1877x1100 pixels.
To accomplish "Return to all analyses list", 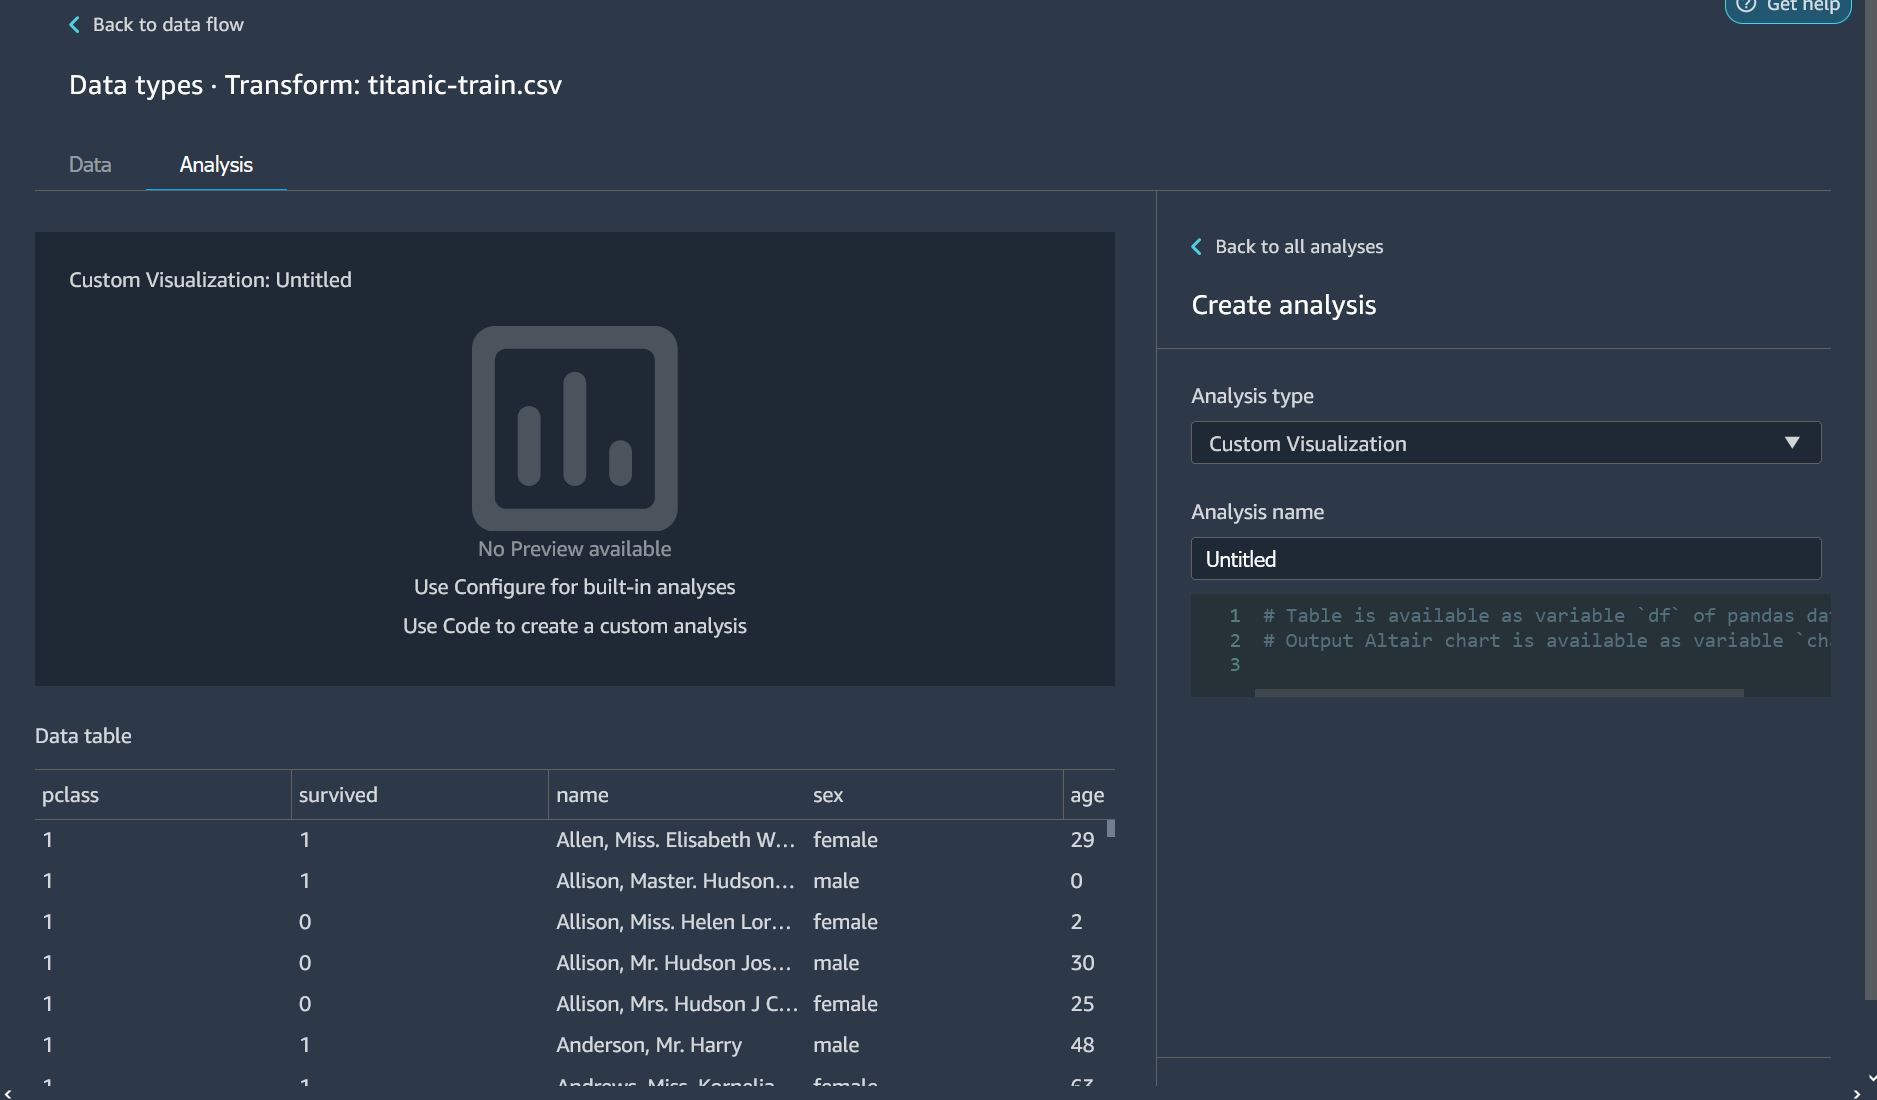I will pos(1298,247).
